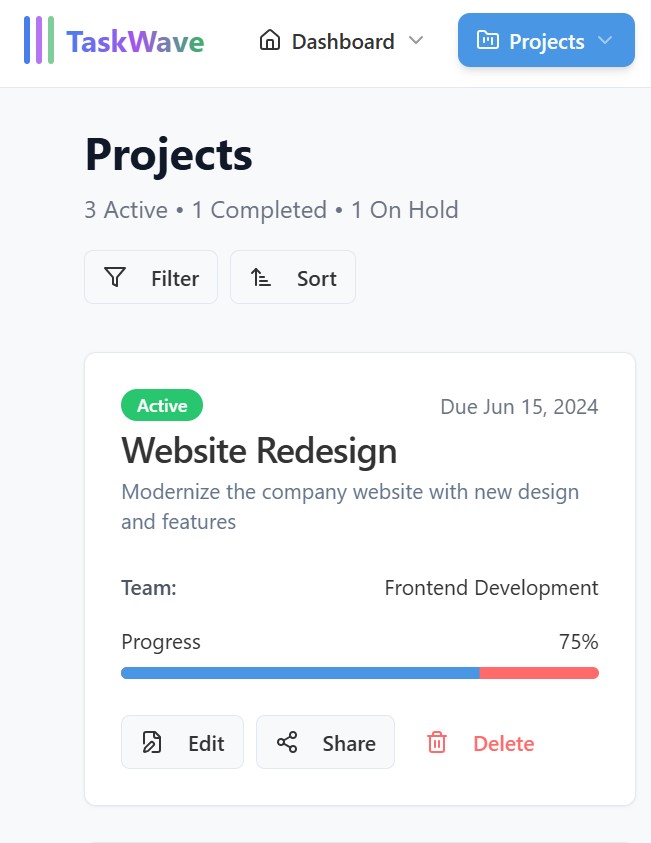Click the pencil icon on the Edit button
The width and height of the screenshot is (651, 843).
[x=152, y=743]
